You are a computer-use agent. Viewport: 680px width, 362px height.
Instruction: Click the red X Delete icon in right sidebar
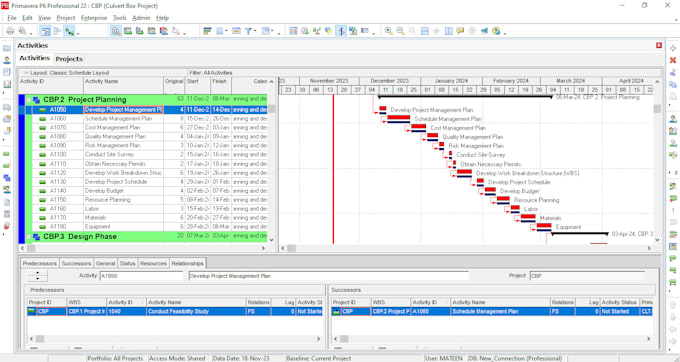click(673, 60)
